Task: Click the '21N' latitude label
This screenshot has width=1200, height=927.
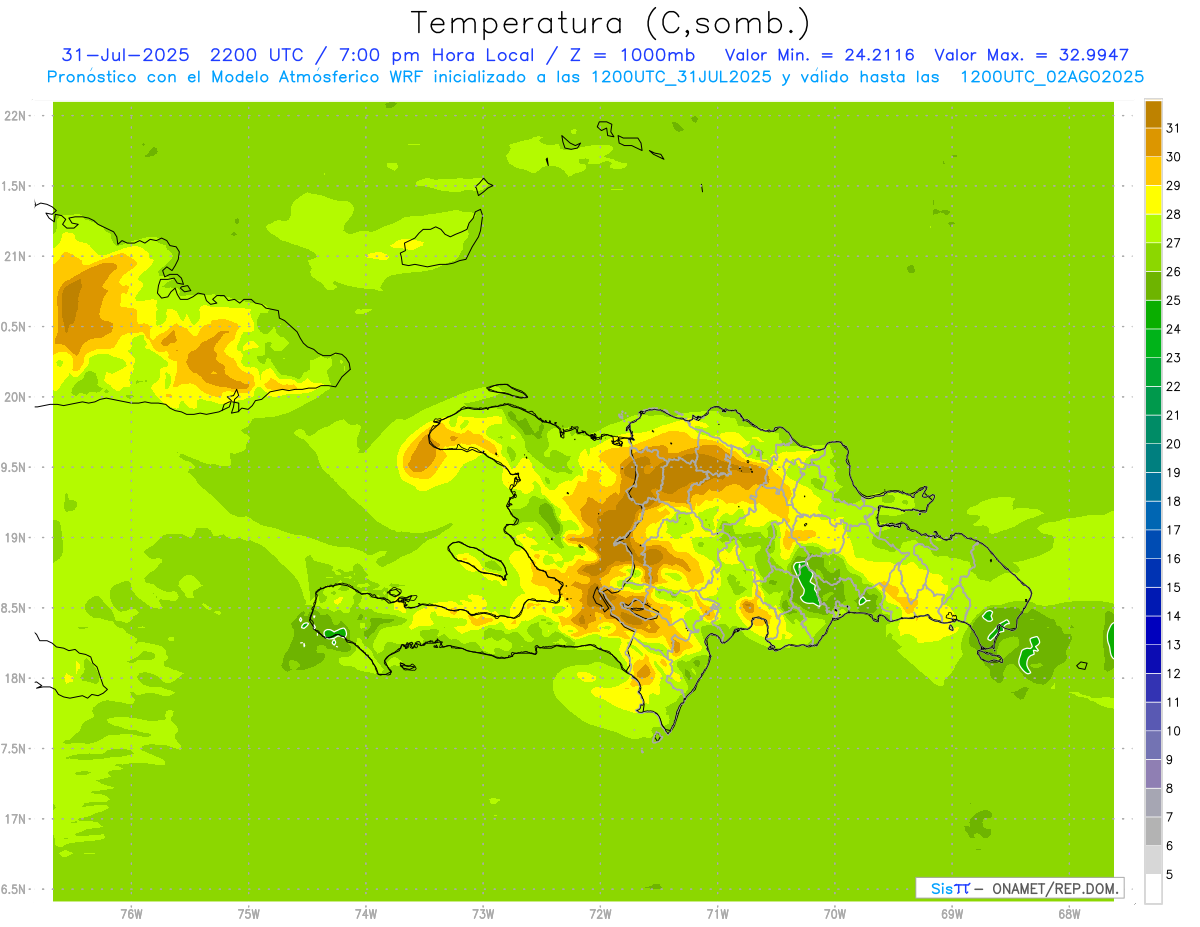Action: tap(13, 256)
